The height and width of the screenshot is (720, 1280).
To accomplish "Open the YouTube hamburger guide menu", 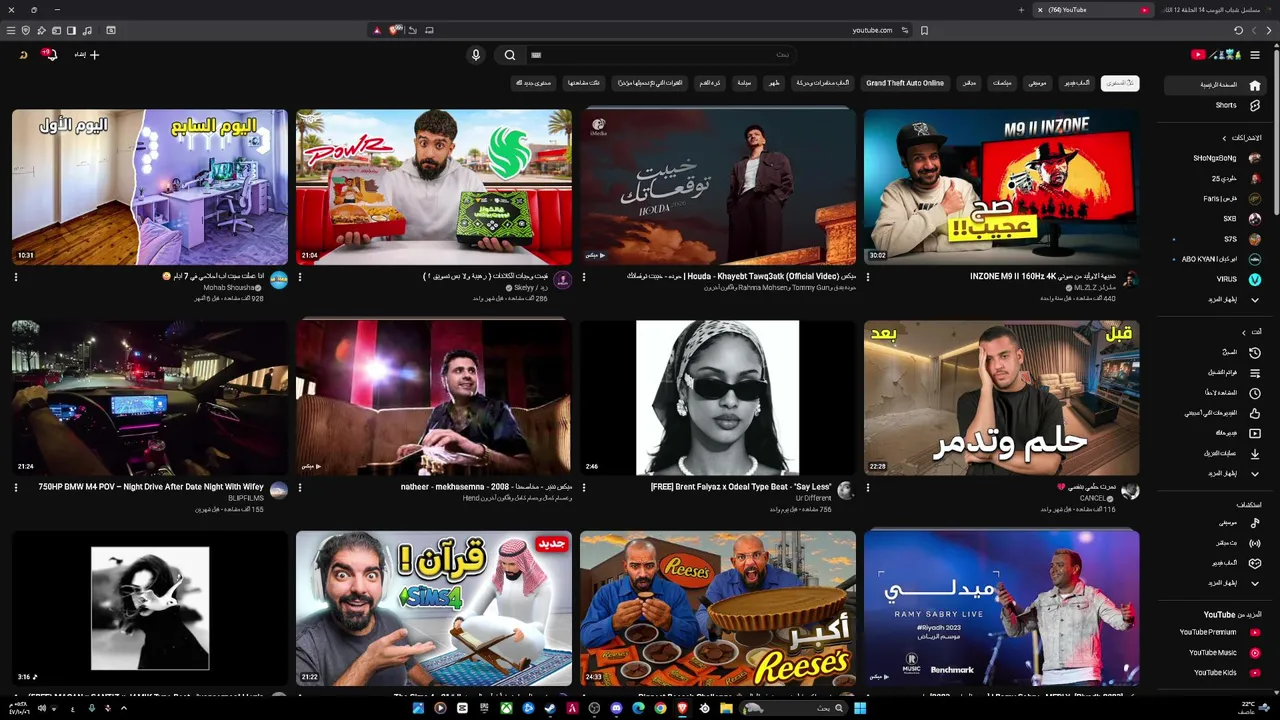I will point(1255,55).
